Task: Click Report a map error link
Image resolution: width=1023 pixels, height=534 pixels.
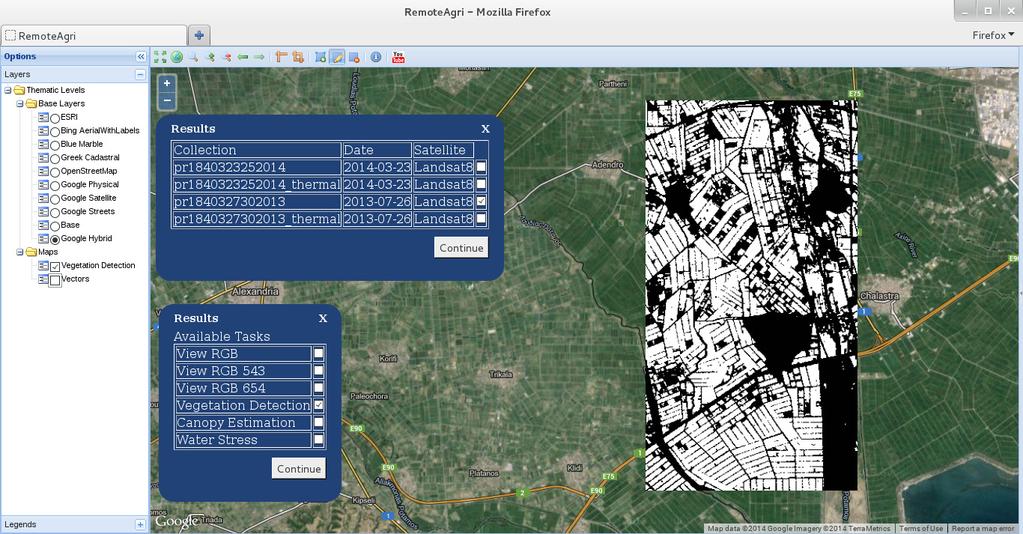Action: tap(983, 529)
